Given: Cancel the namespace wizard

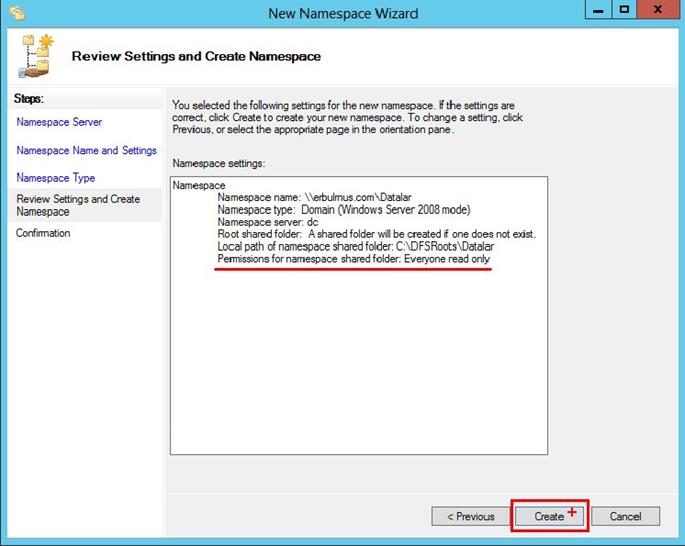Looking at the screenshot, I should tap(625, 516).
